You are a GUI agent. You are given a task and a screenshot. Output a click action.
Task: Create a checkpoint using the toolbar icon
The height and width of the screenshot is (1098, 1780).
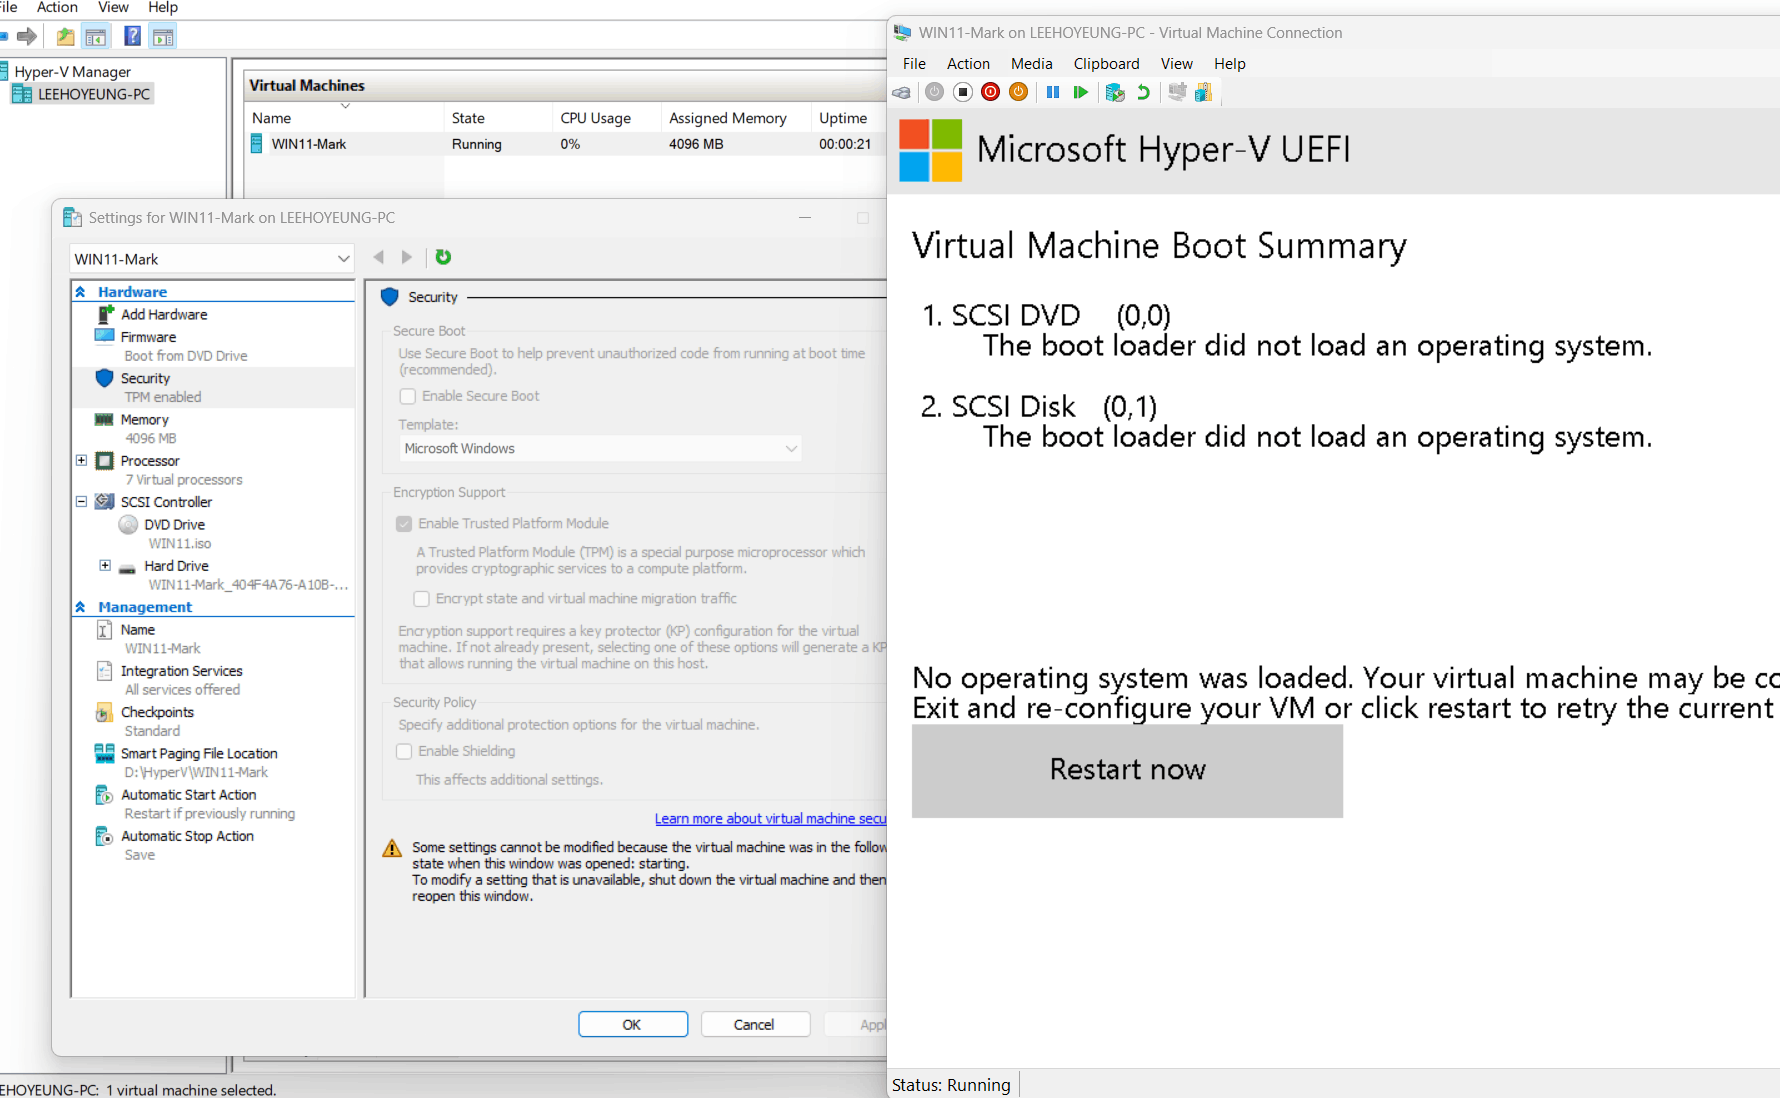pos(1115,92)
